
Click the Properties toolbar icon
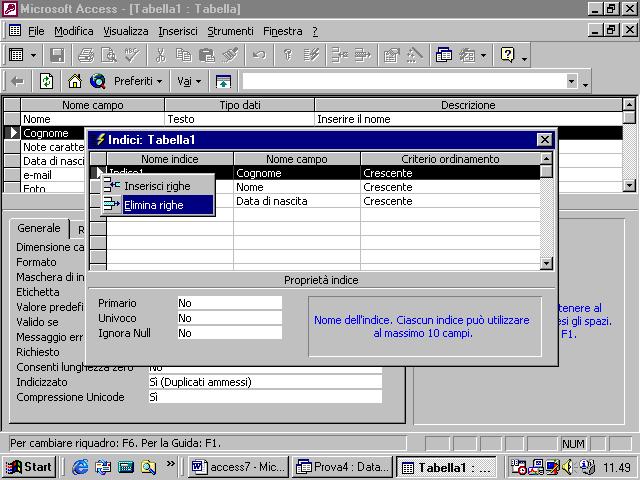pyautogui.click(x=391, y=55)
